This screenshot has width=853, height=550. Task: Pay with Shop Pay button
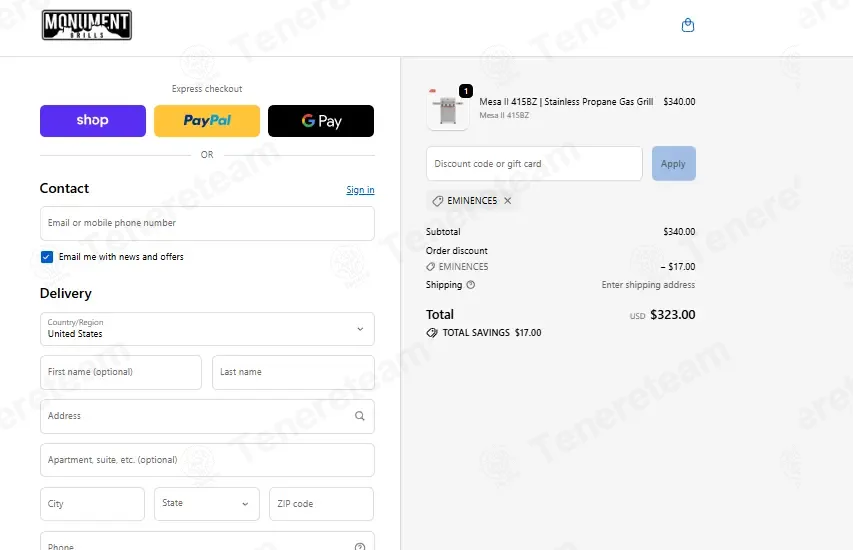coord(92,121)
